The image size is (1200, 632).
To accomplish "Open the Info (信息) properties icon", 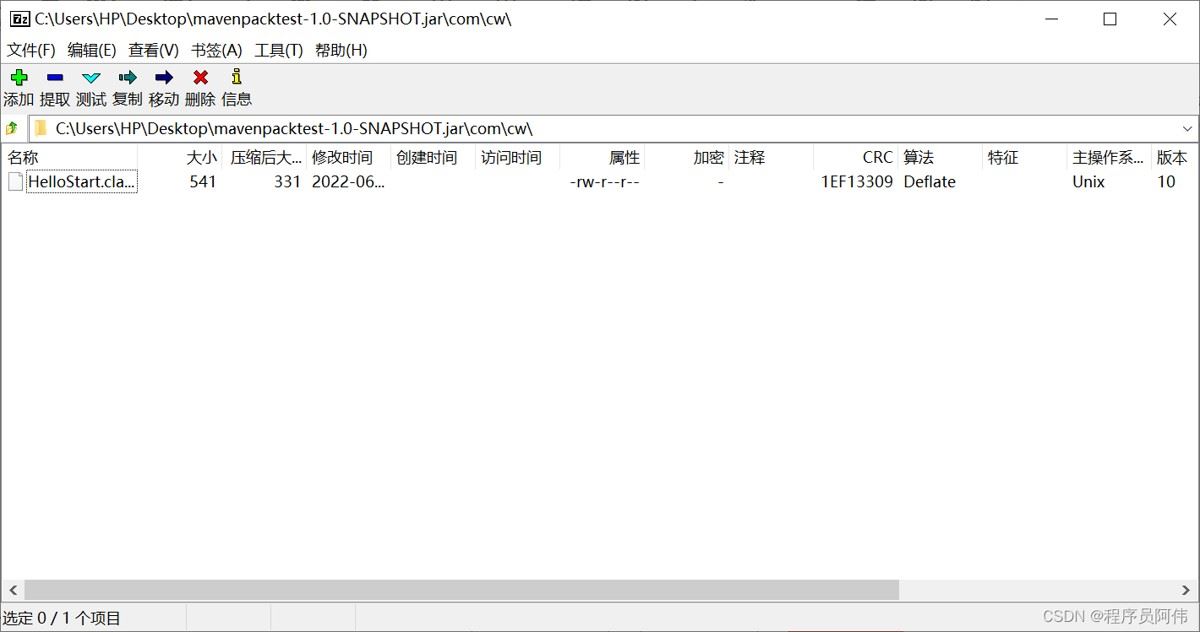I will pyautogui.click(x=236, y=78).
